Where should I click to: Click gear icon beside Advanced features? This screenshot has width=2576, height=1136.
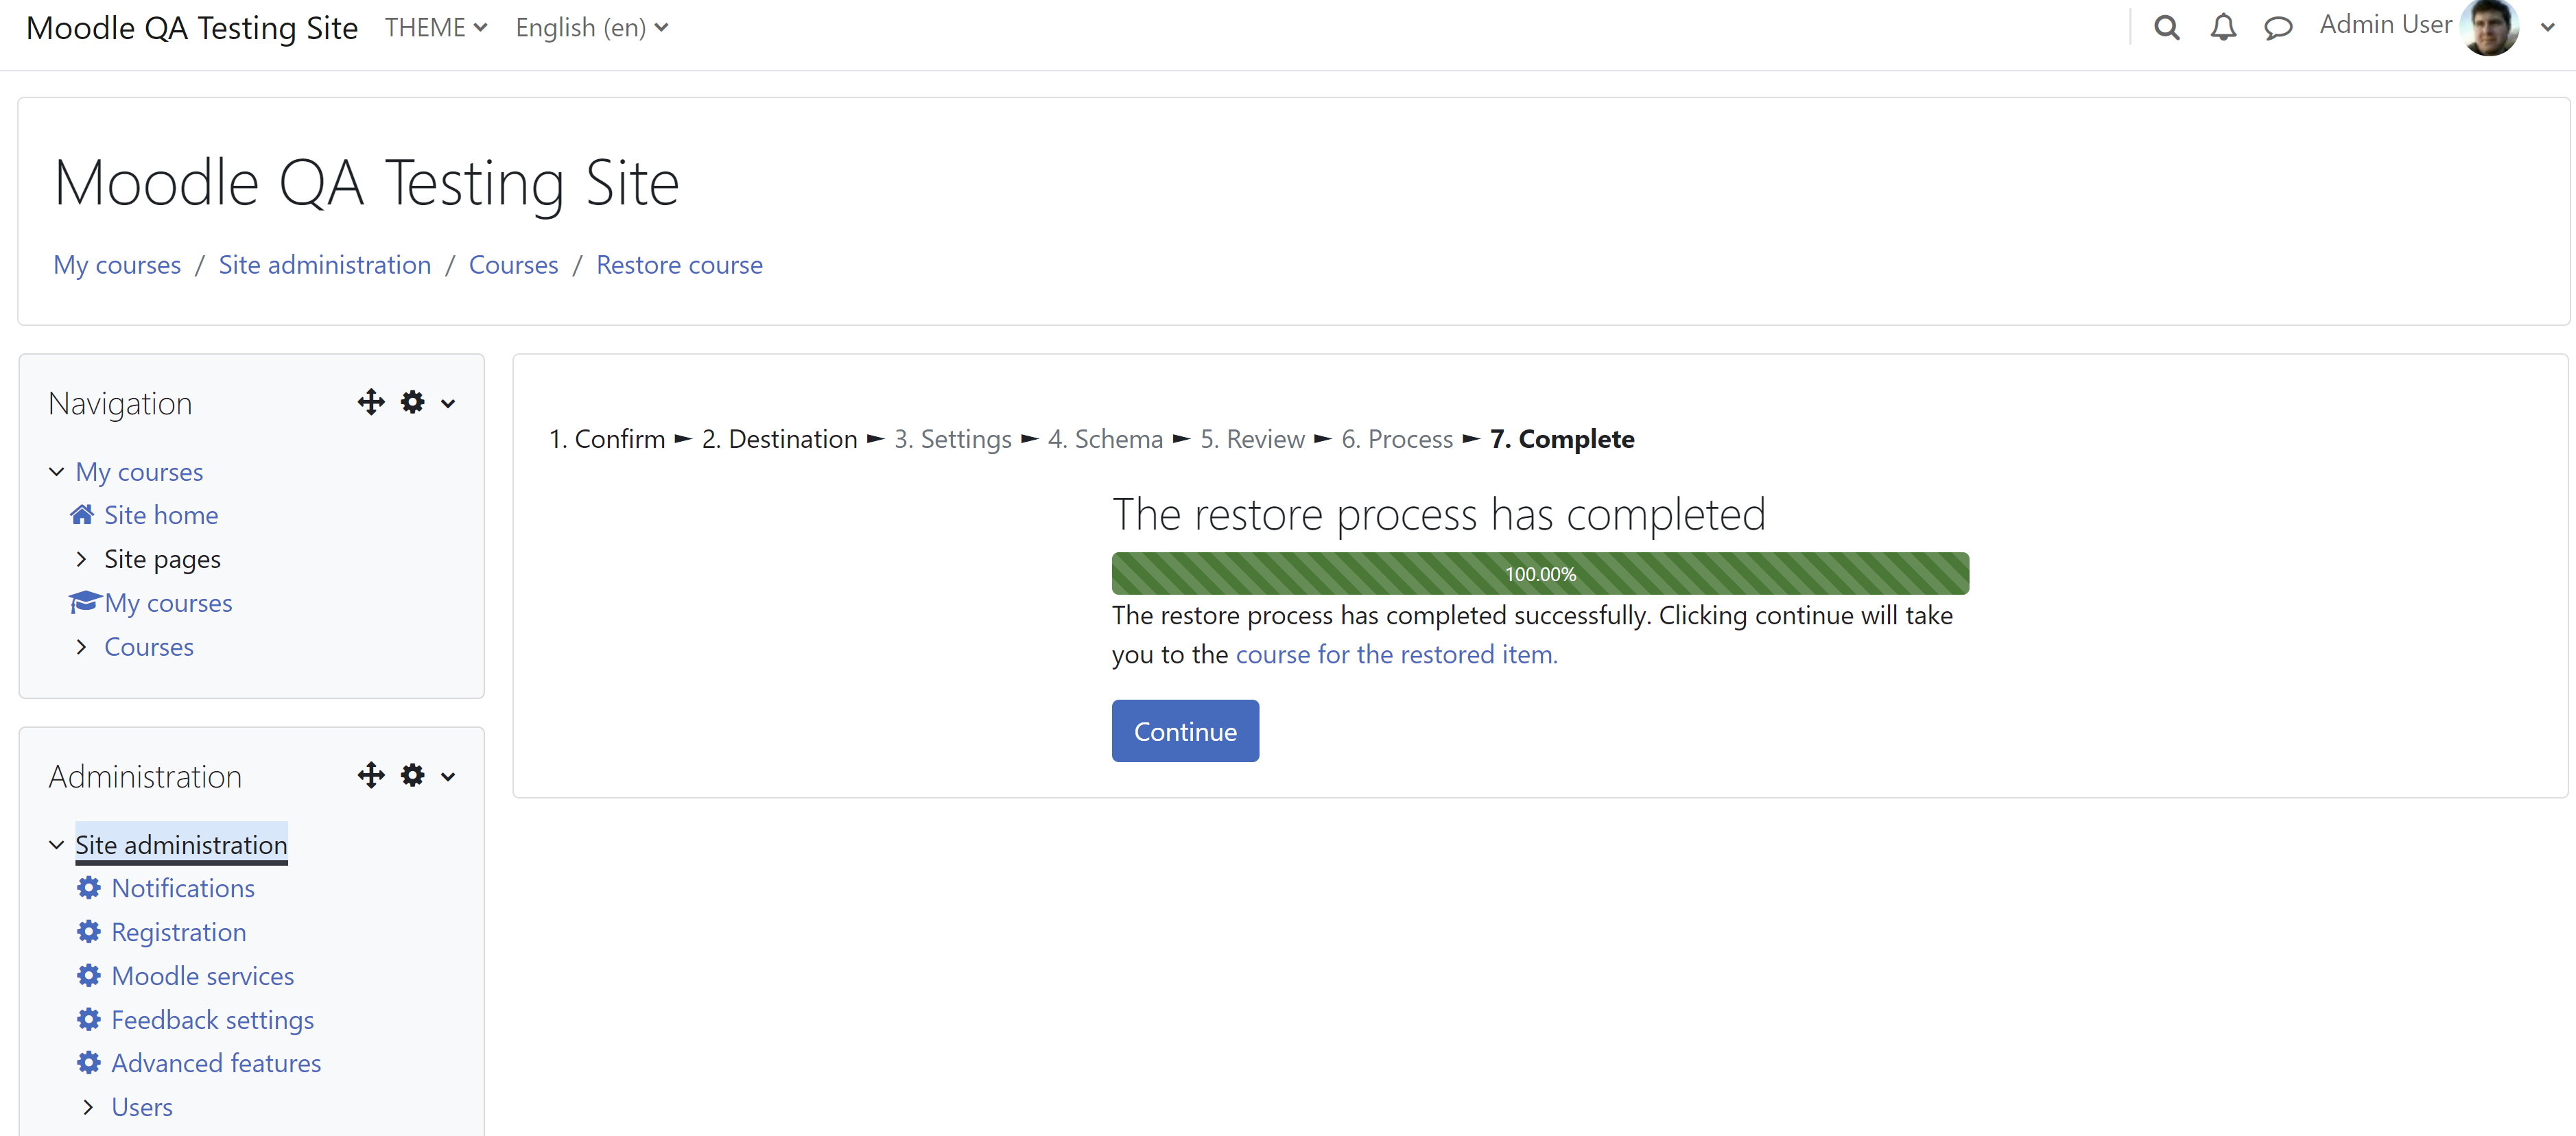click(x=89, y=1062)
